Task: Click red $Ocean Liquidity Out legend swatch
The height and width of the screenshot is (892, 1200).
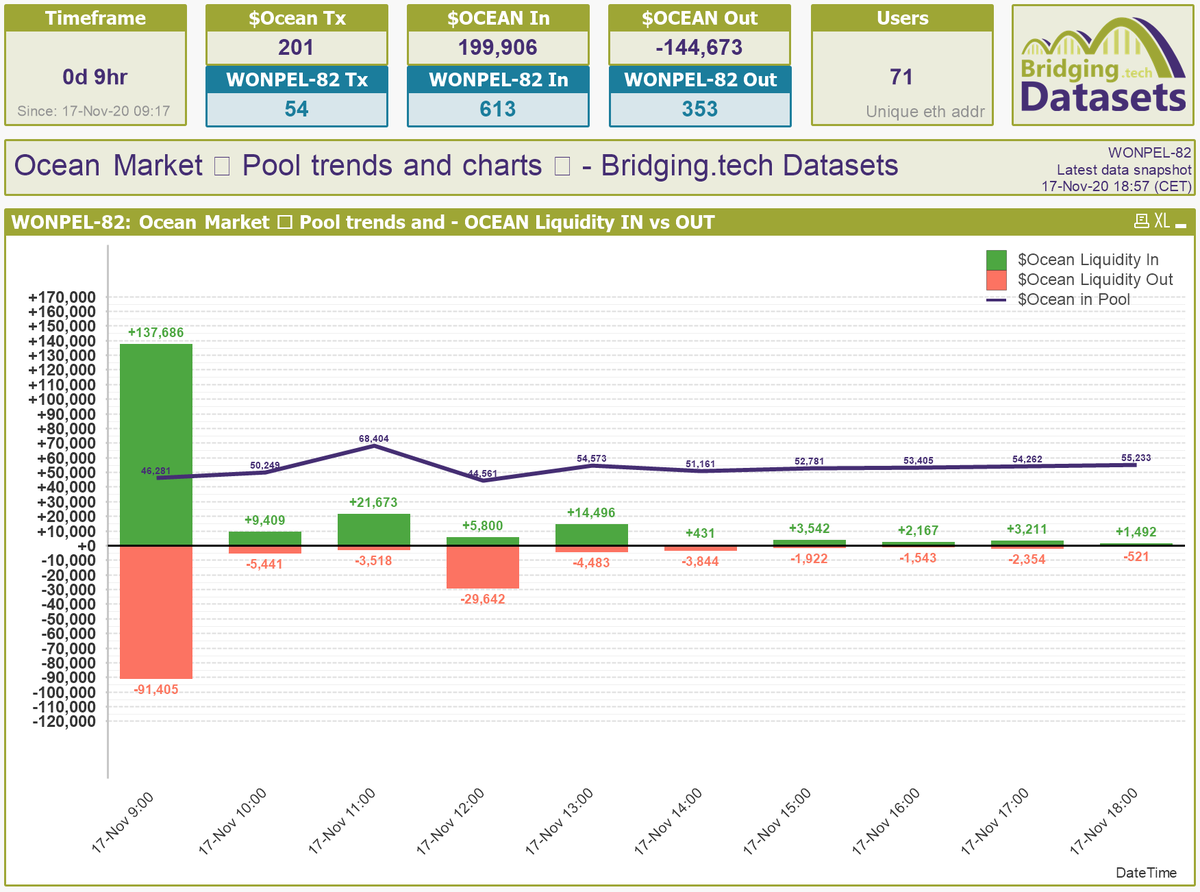Action: click(998, 280)
